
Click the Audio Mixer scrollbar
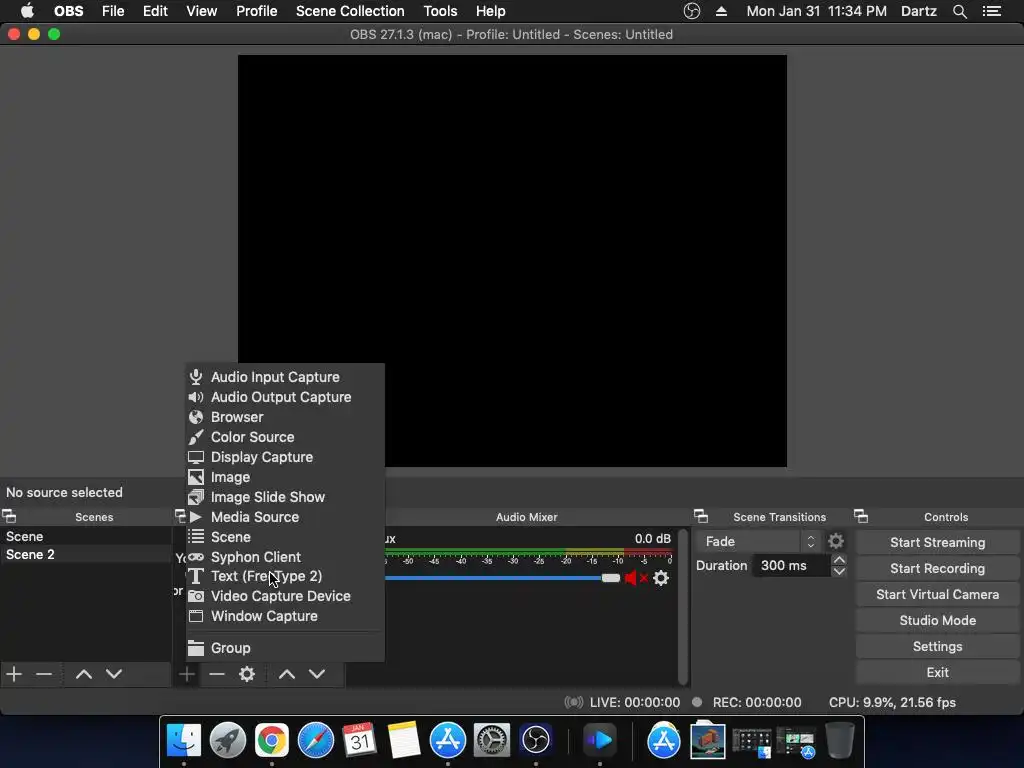tap(682, 606)
